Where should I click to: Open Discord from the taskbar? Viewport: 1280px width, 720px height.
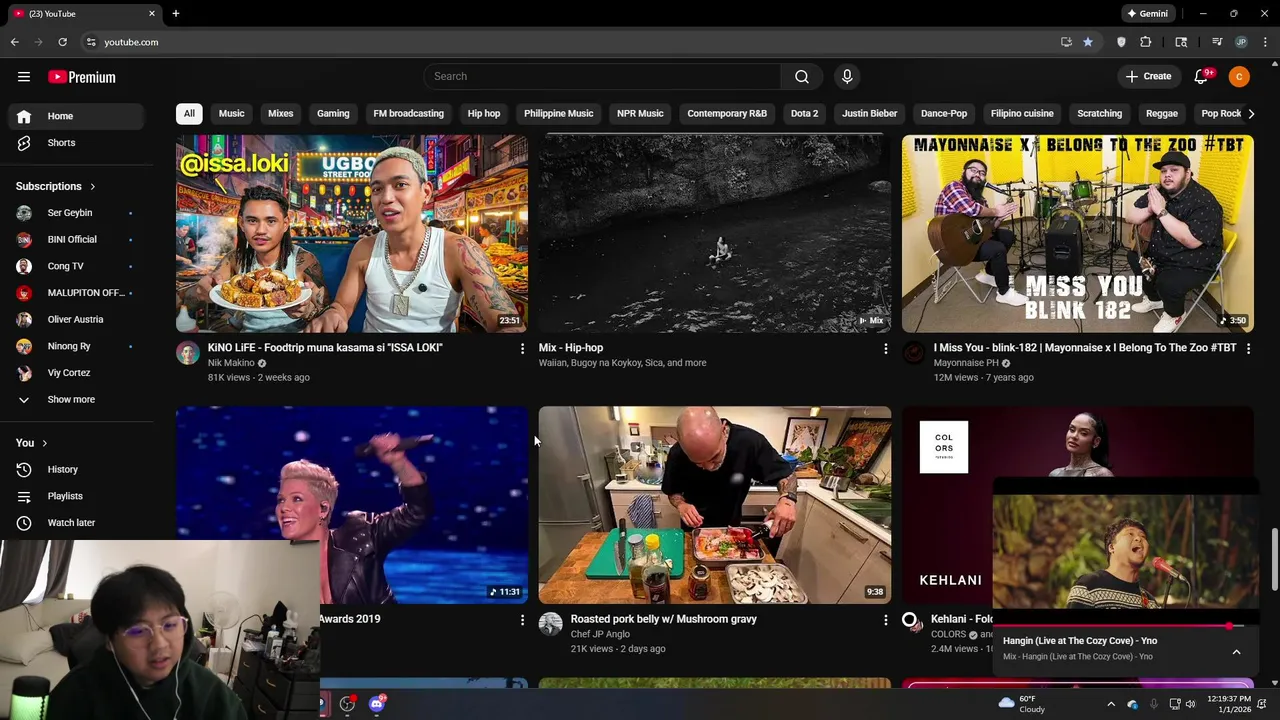[x=377, y=704]
